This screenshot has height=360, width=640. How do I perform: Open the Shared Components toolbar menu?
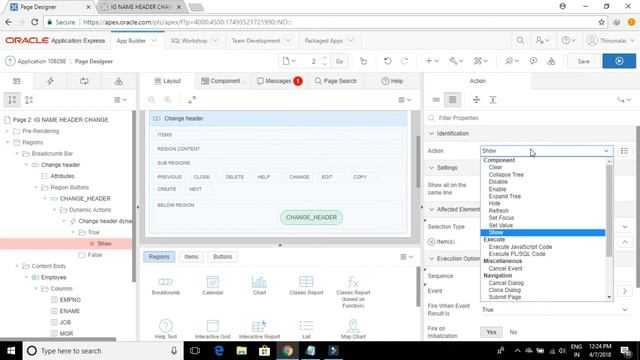[480, 61]
